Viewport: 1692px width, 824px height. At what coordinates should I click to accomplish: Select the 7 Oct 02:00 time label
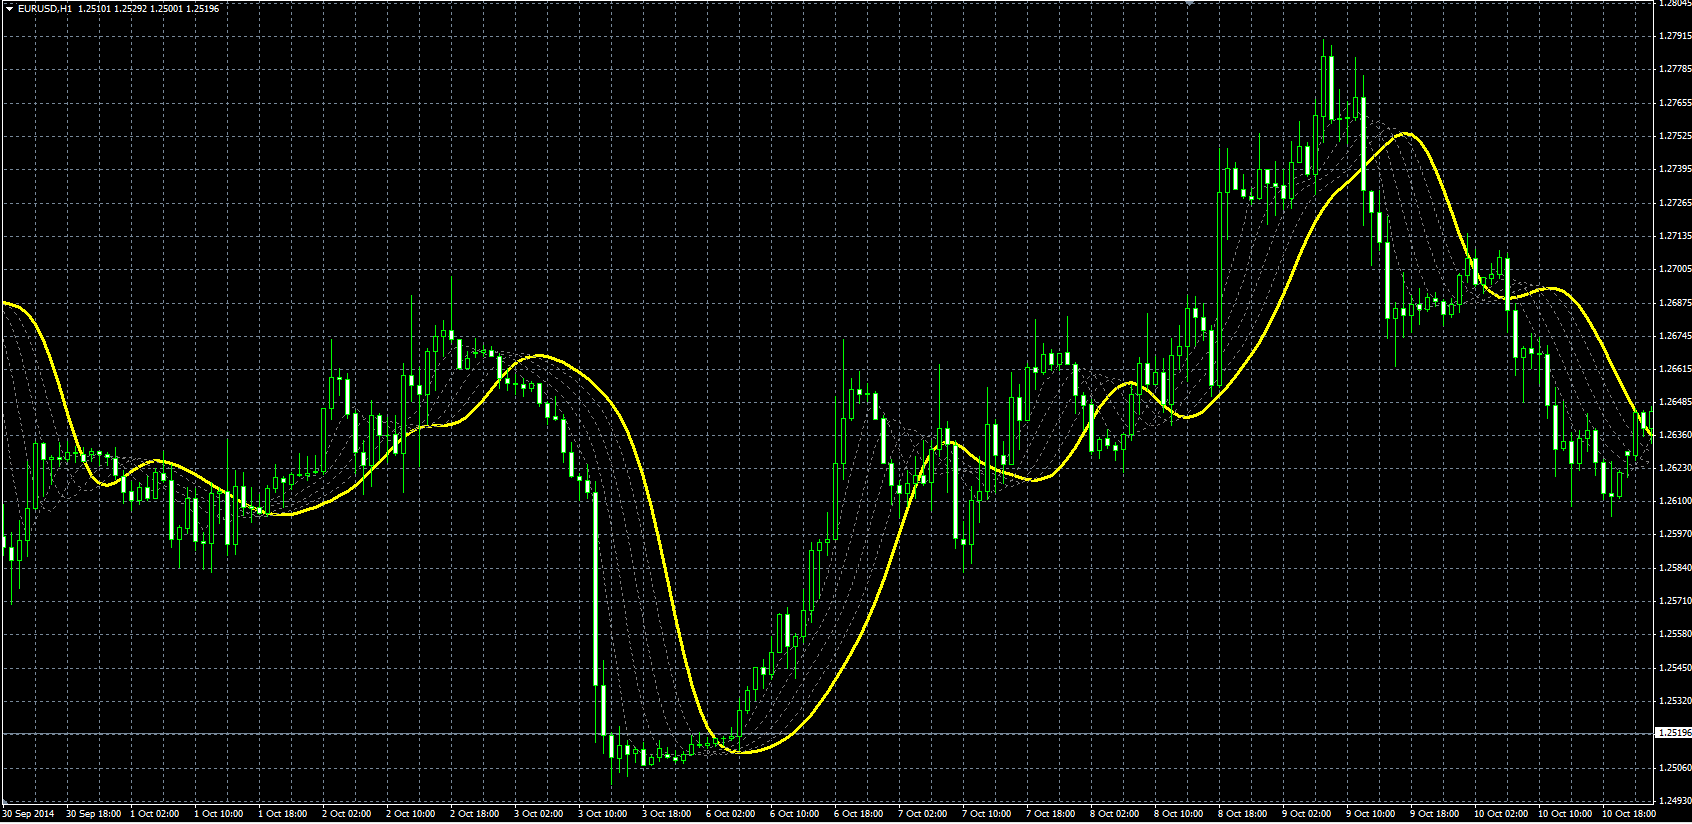(923, 814)
